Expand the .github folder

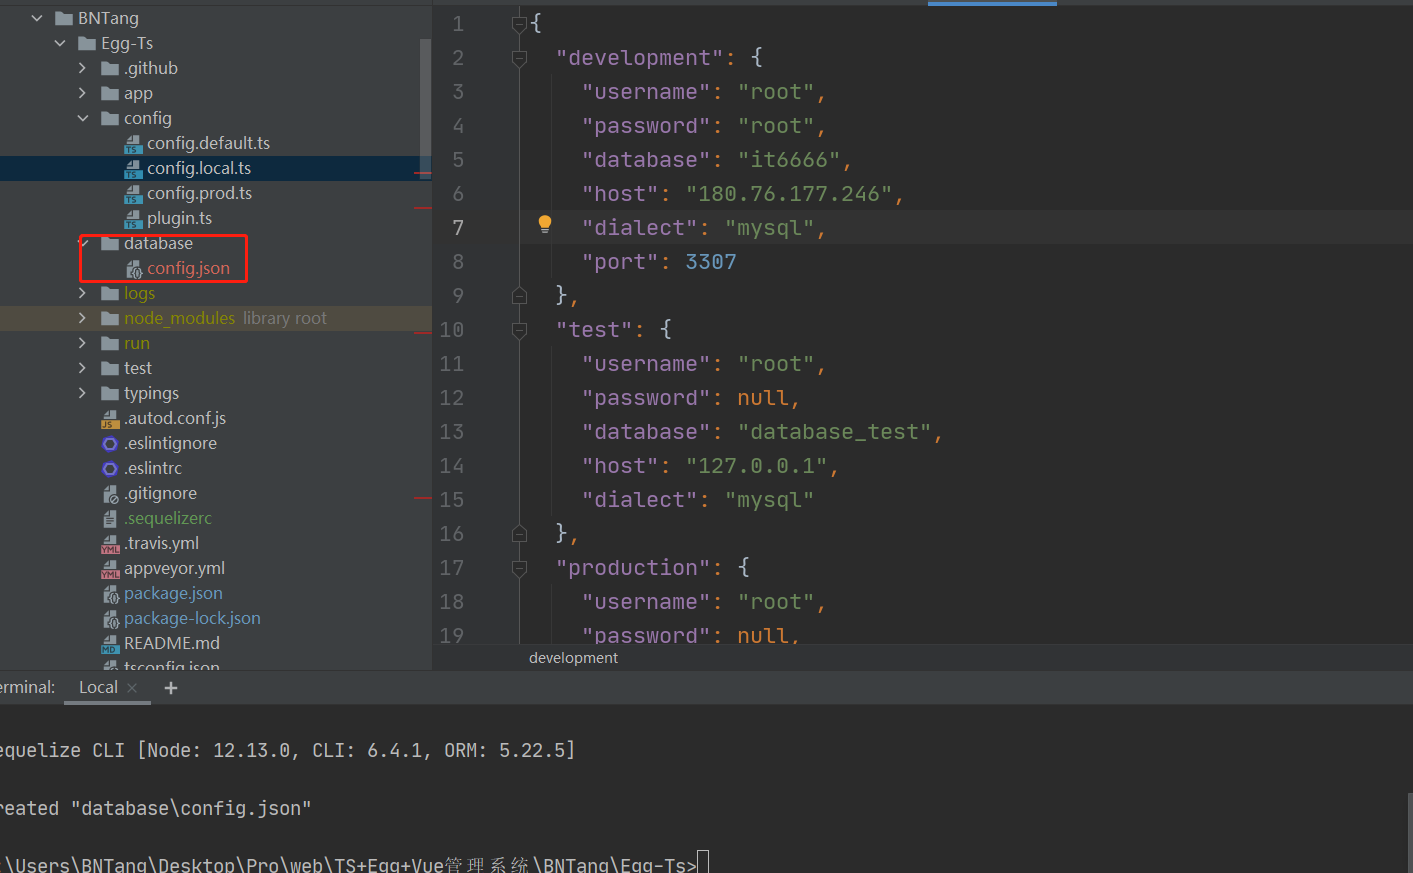(82, 68)
